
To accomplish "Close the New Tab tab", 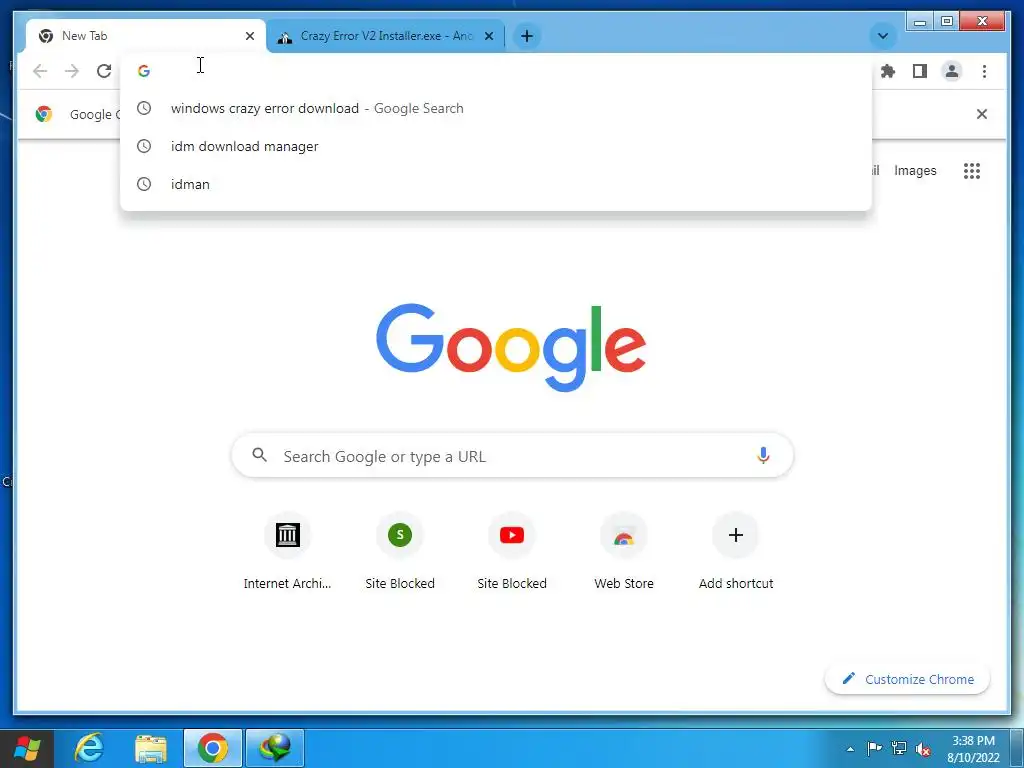I will [249, 36].
